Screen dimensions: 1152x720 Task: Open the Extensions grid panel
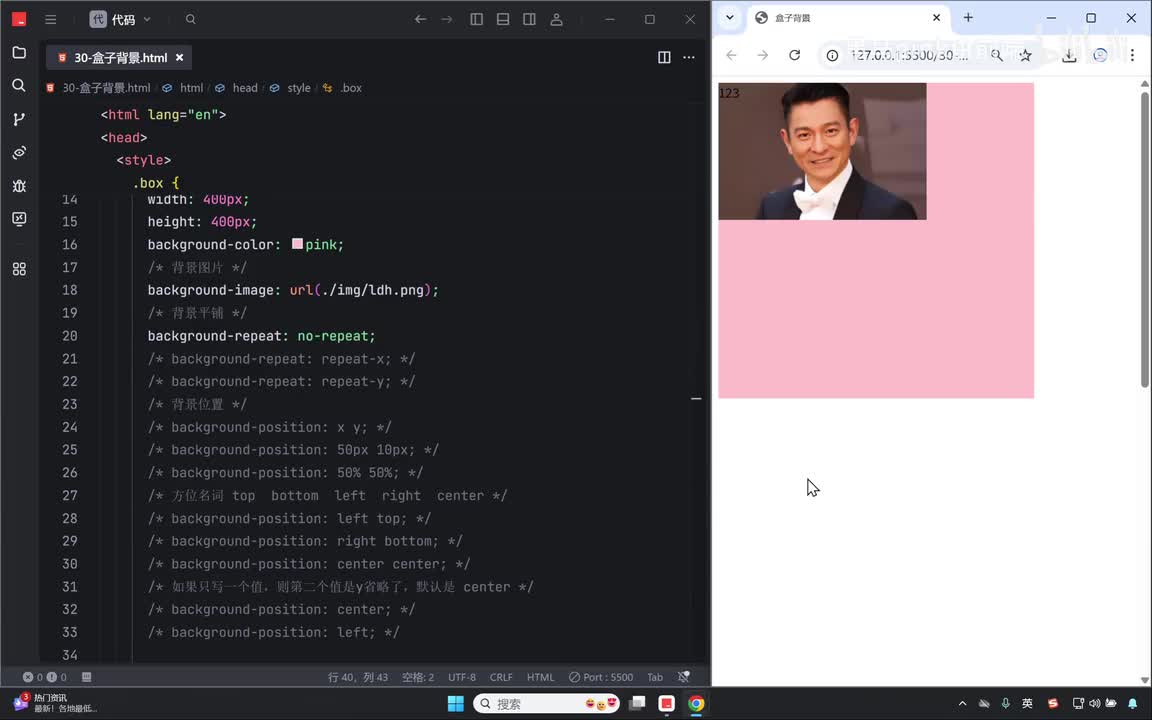19,269
